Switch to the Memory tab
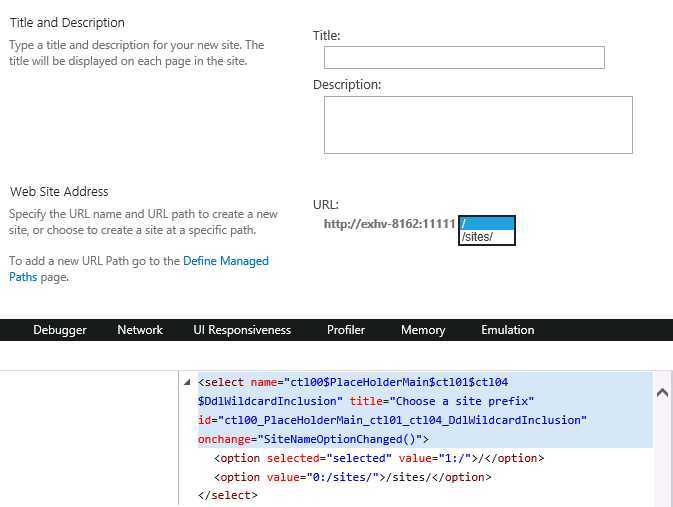The image size is (673, 507). pyautogui.click(x=423, y=330)
